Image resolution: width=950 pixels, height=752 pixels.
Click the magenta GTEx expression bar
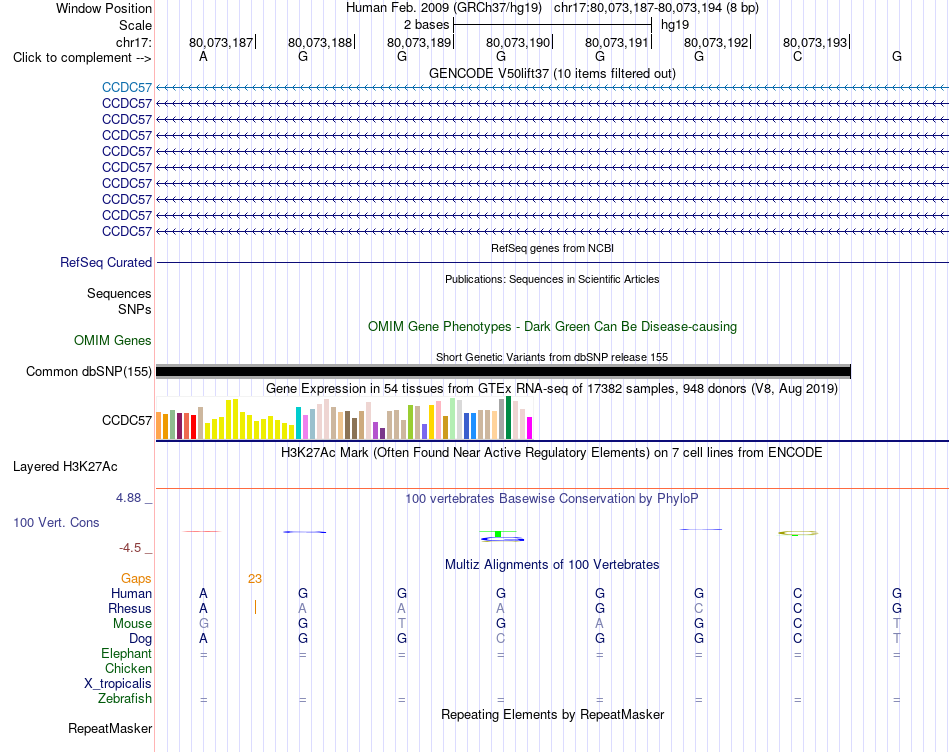pyautogui.click(x=530, y=428)
